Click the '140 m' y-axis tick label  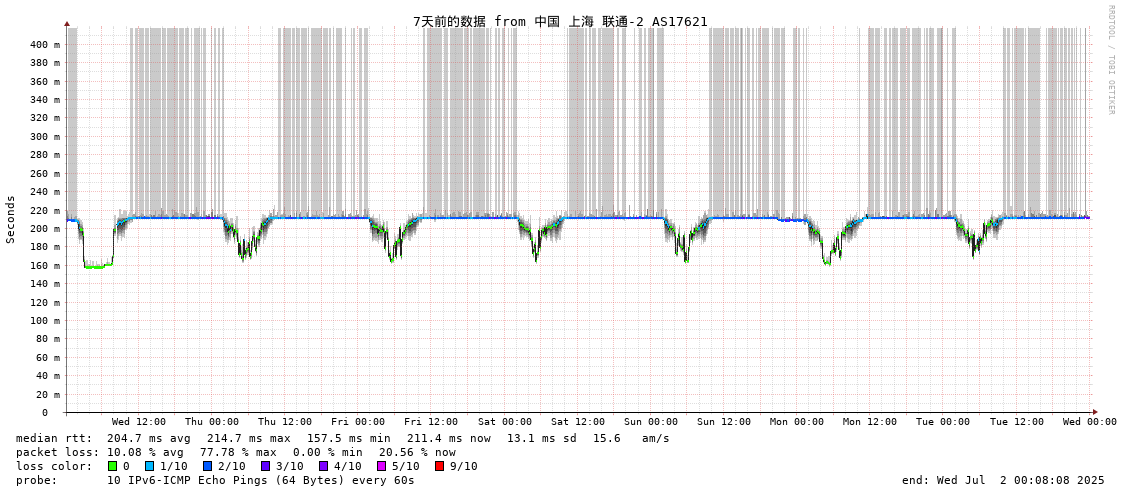coord(45,284)
